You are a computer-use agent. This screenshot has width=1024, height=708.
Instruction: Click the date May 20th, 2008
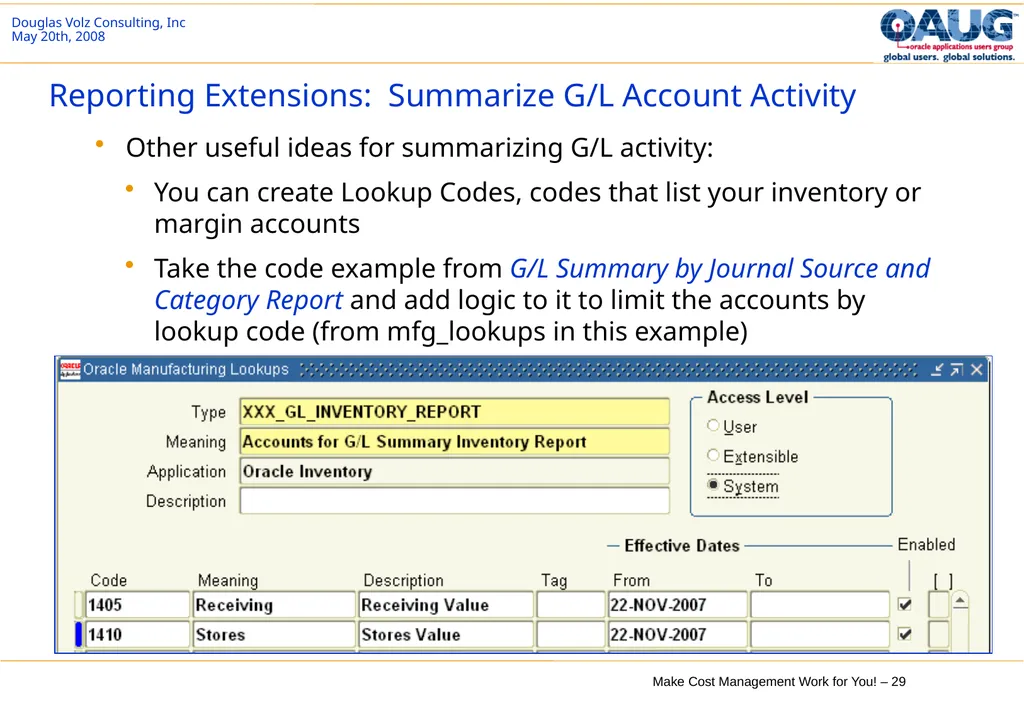tap(58, 37)
